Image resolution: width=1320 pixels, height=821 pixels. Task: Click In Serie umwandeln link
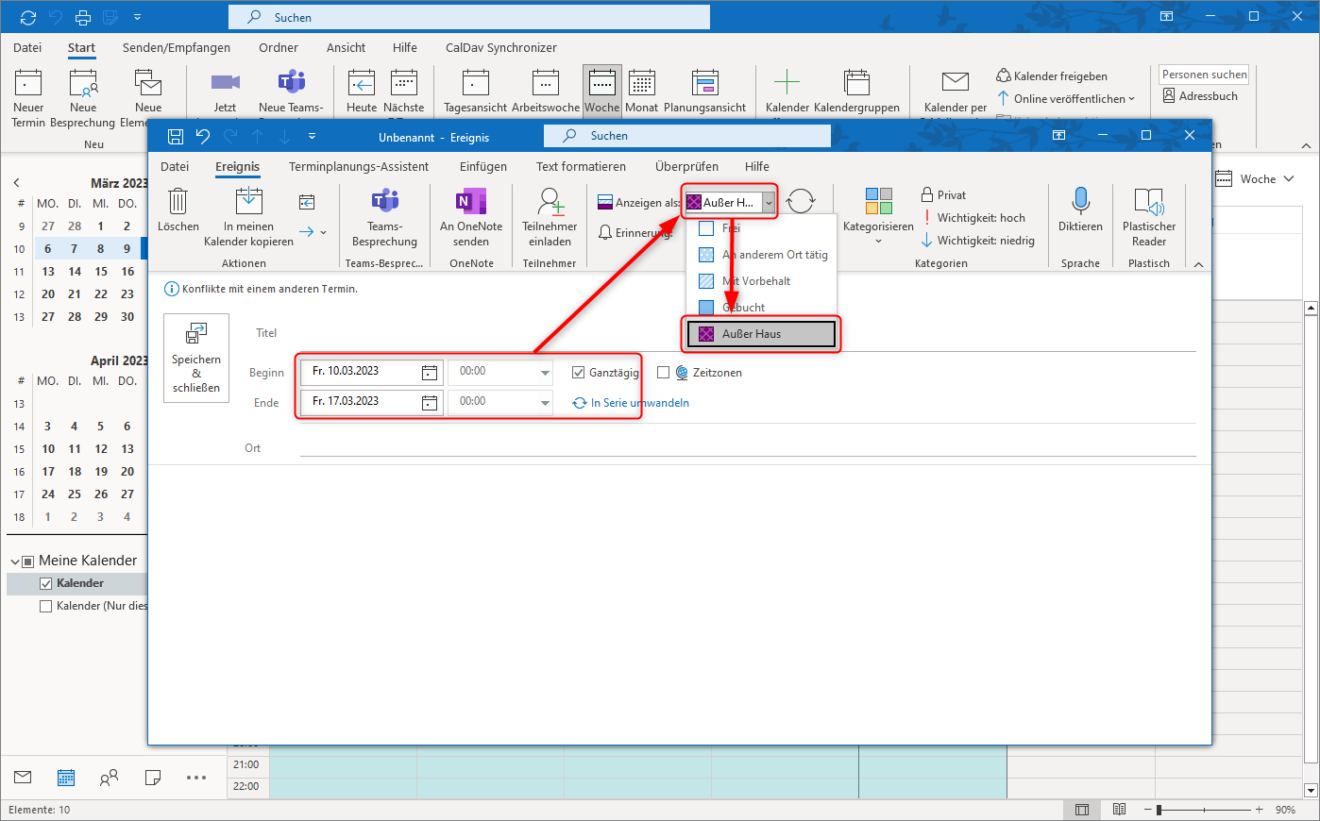(631, 403)
